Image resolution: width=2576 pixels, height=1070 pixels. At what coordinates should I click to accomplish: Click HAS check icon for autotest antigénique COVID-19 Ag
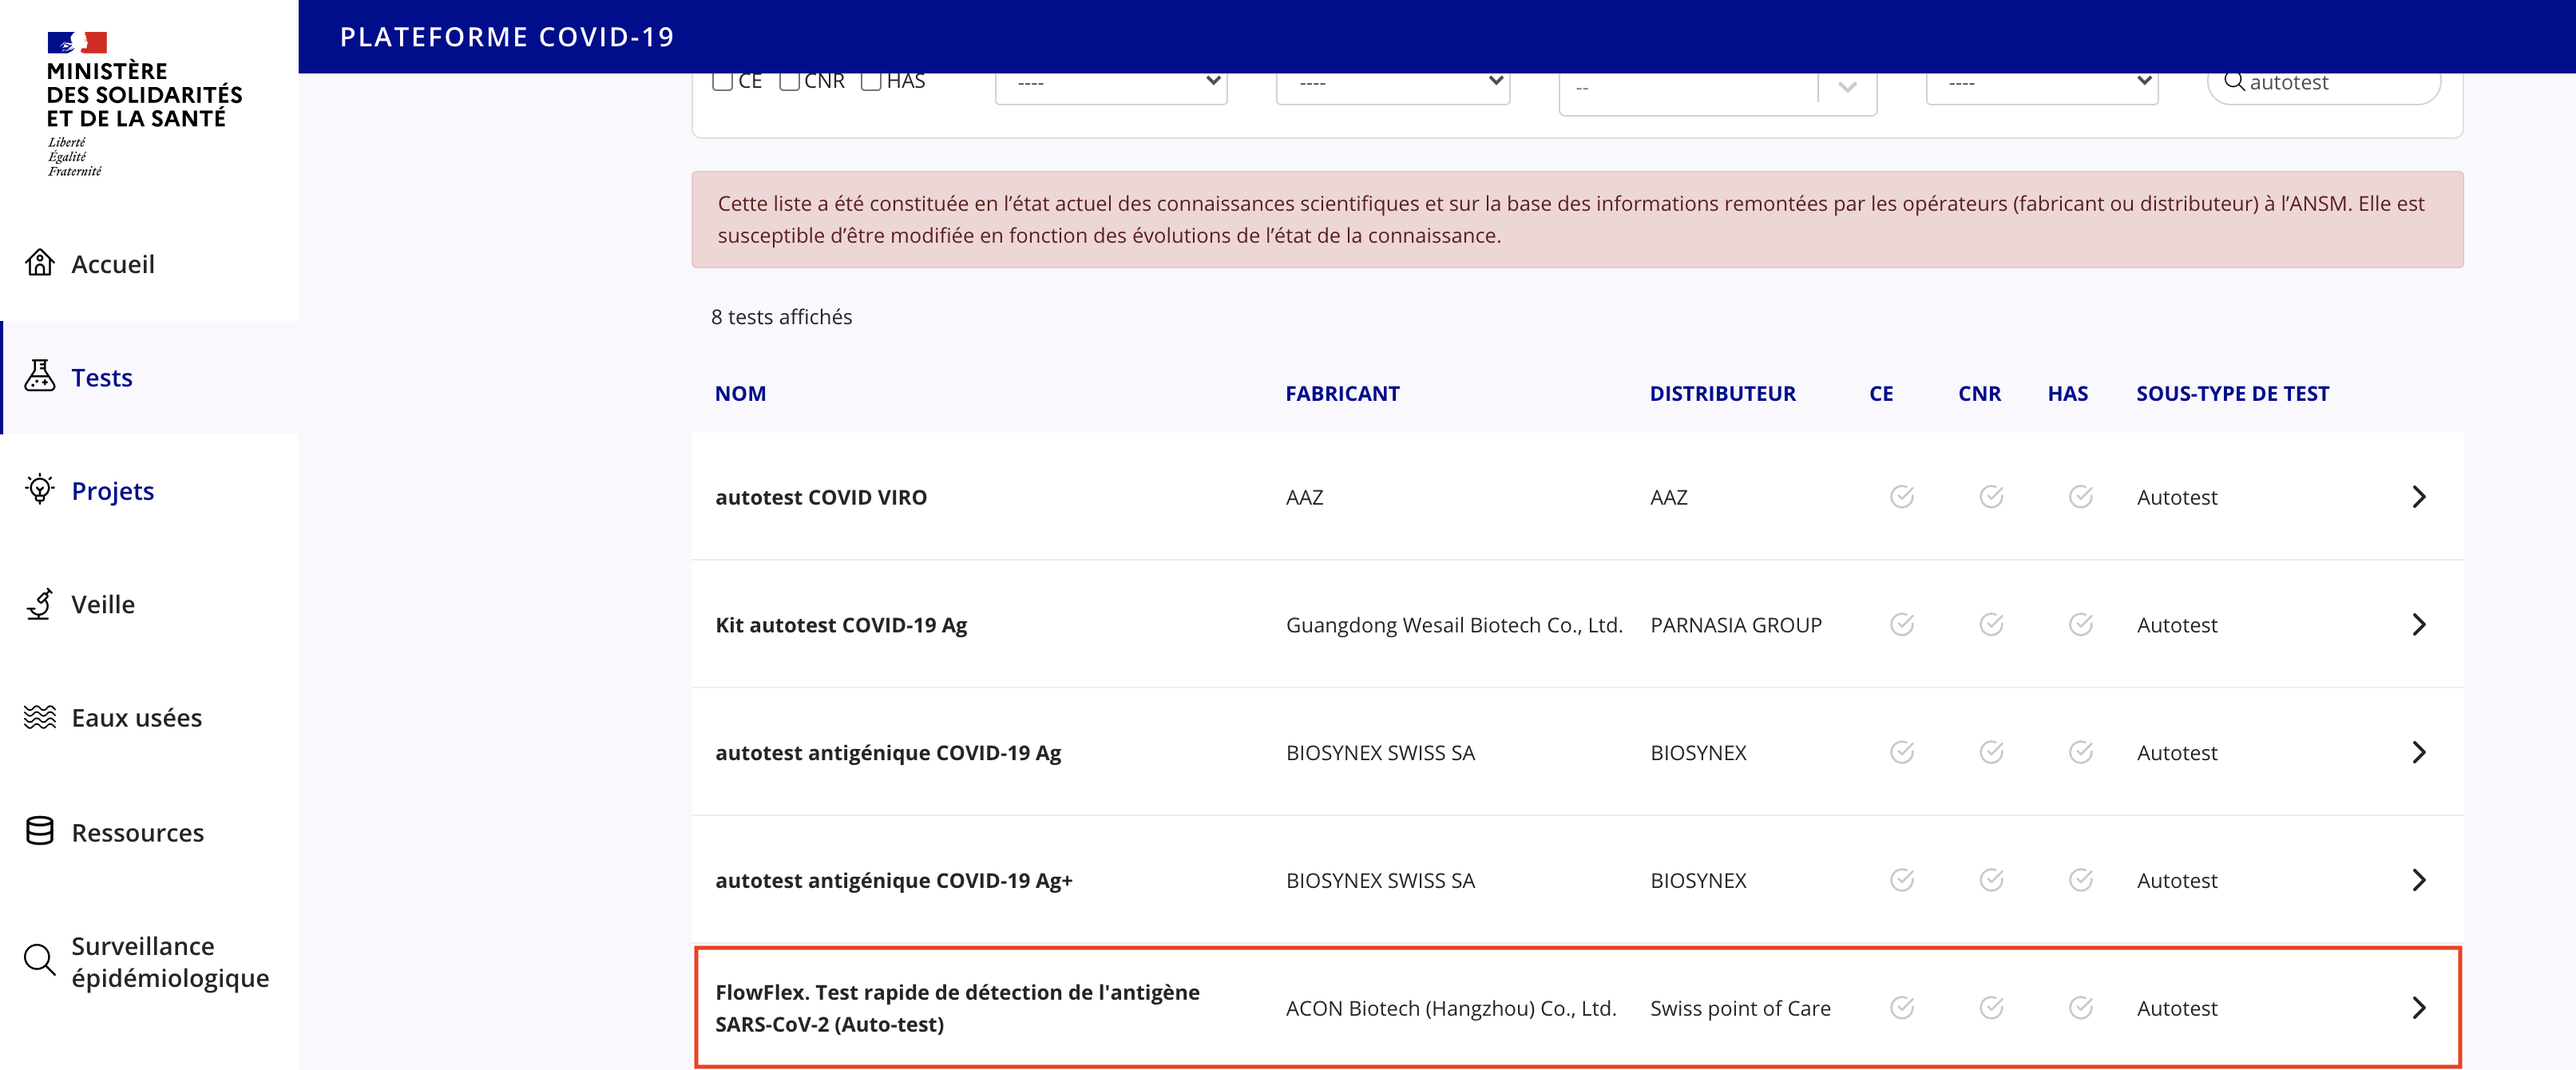2081,752
